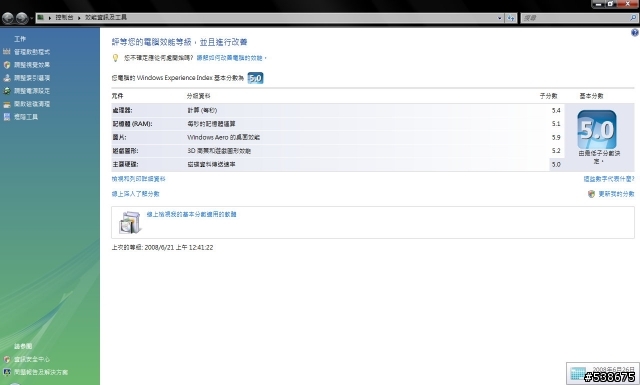This screenshot has width=640, height=385.
Task: Click the light bulb tip icon
Action: click(x=115, y=58)
